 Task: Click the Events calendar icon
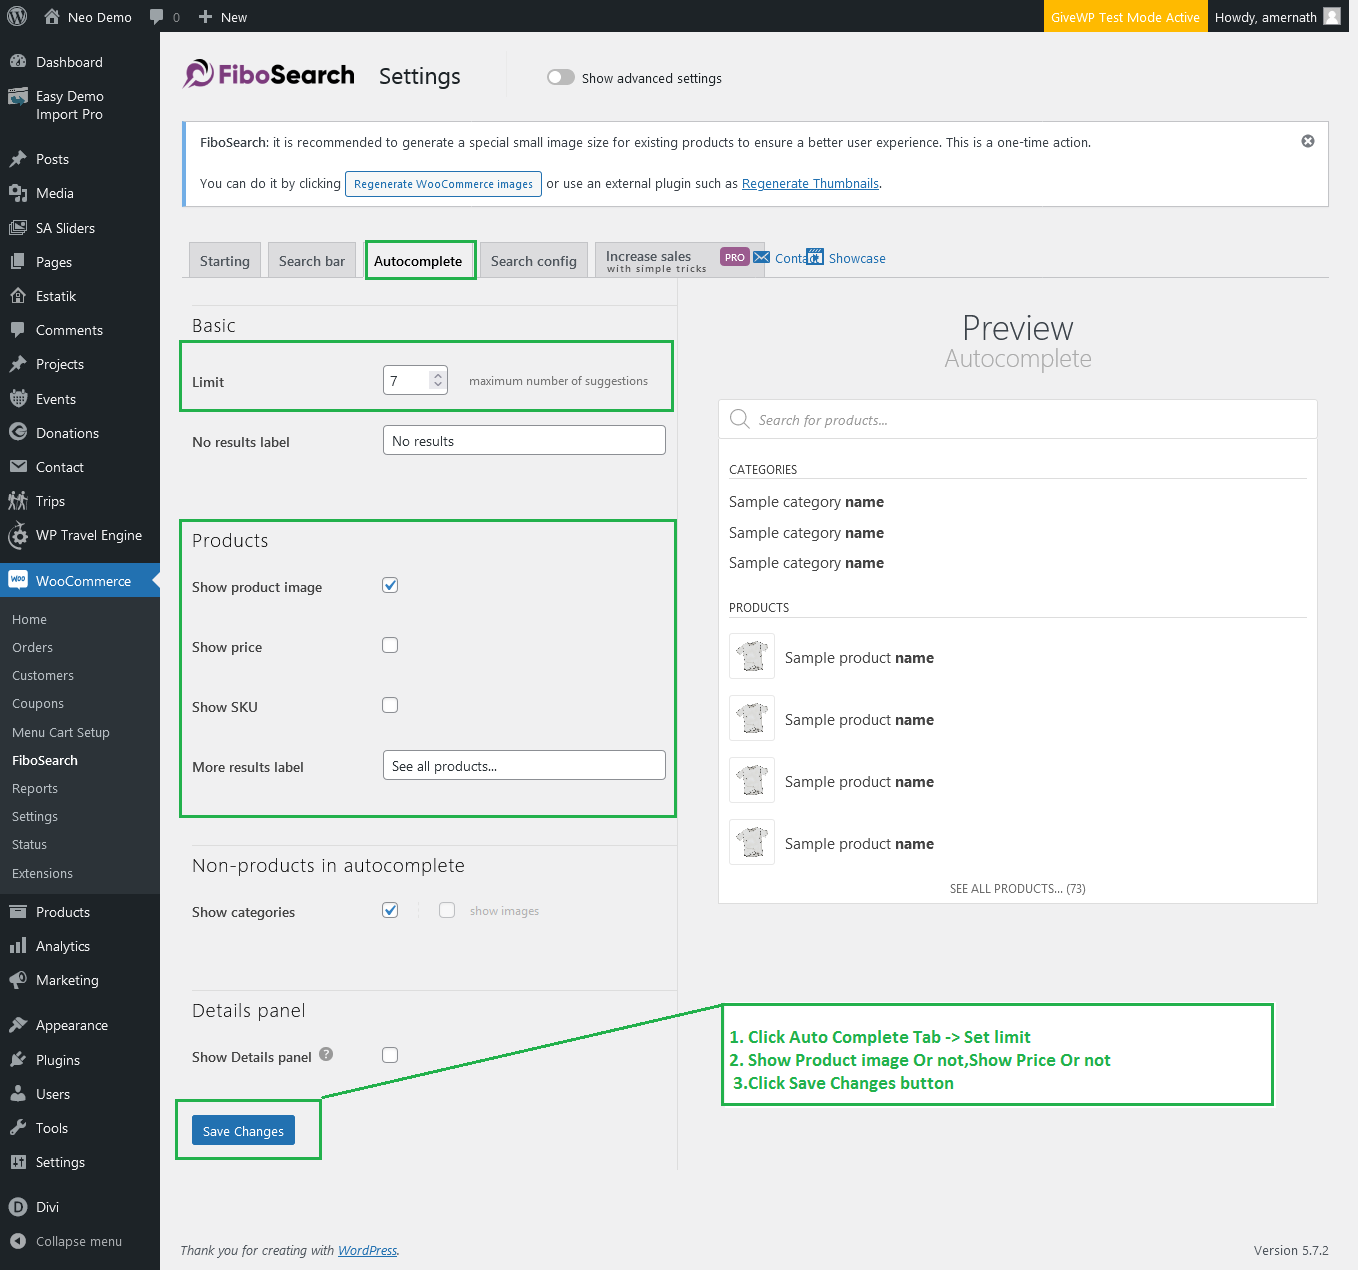pyautogui.click(x=18, y=399)
